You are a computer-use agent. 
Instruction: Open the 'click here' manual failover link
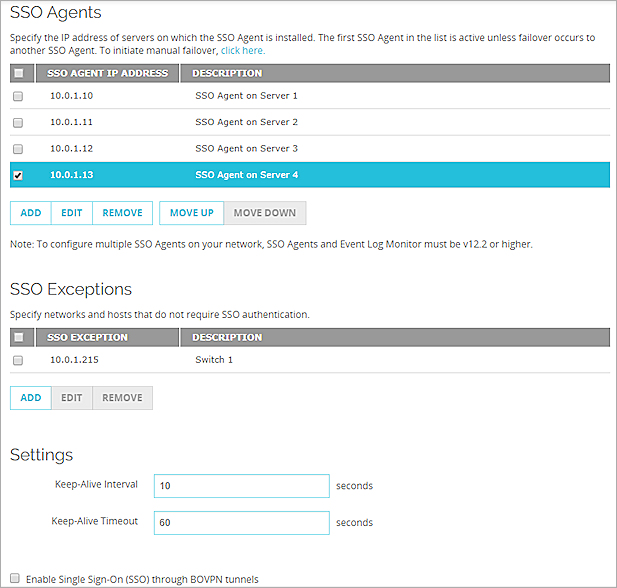(x=243, y=50)
